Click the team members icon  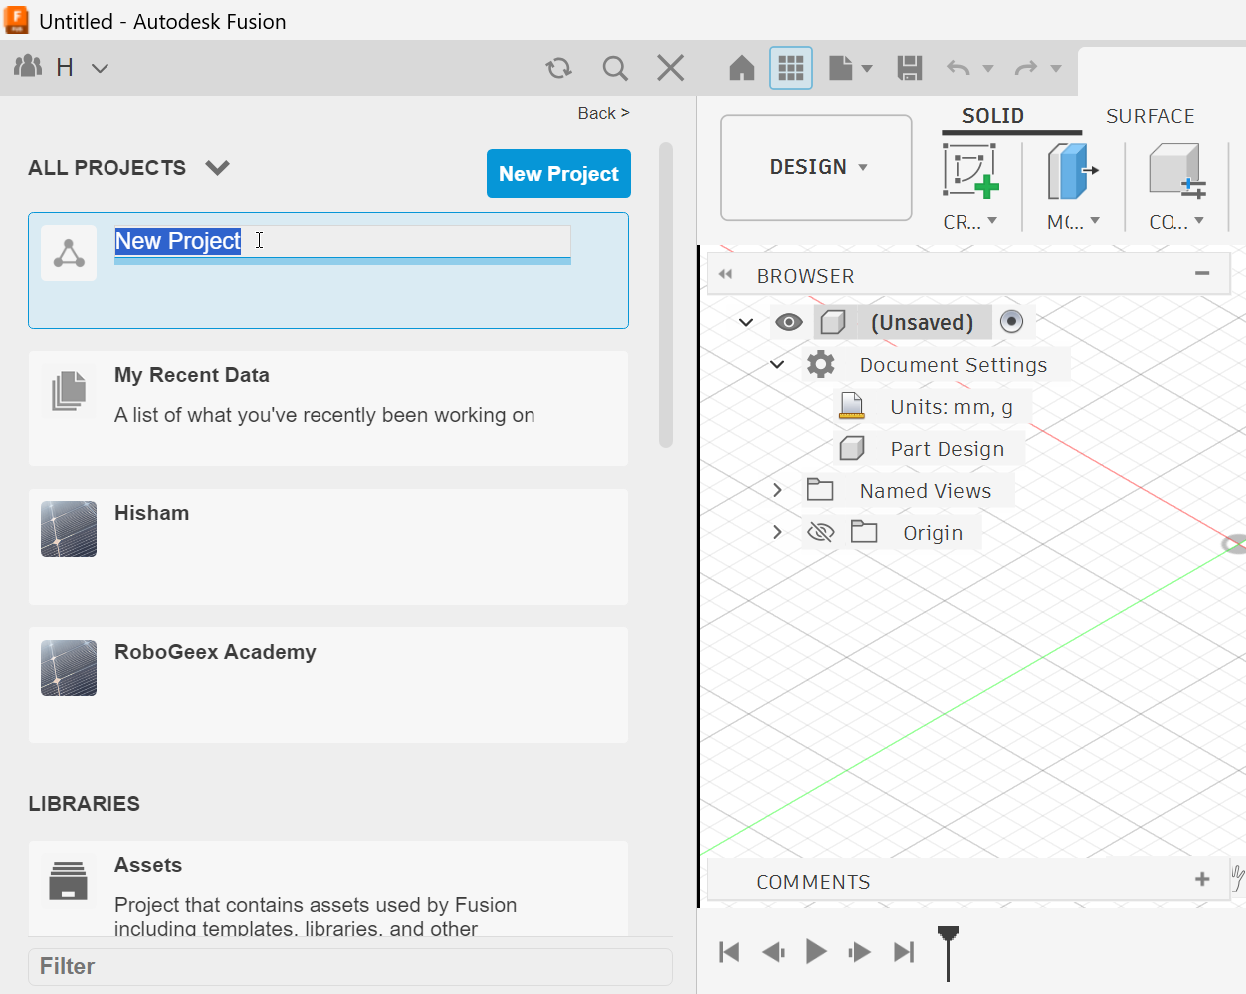coord(28,67)
